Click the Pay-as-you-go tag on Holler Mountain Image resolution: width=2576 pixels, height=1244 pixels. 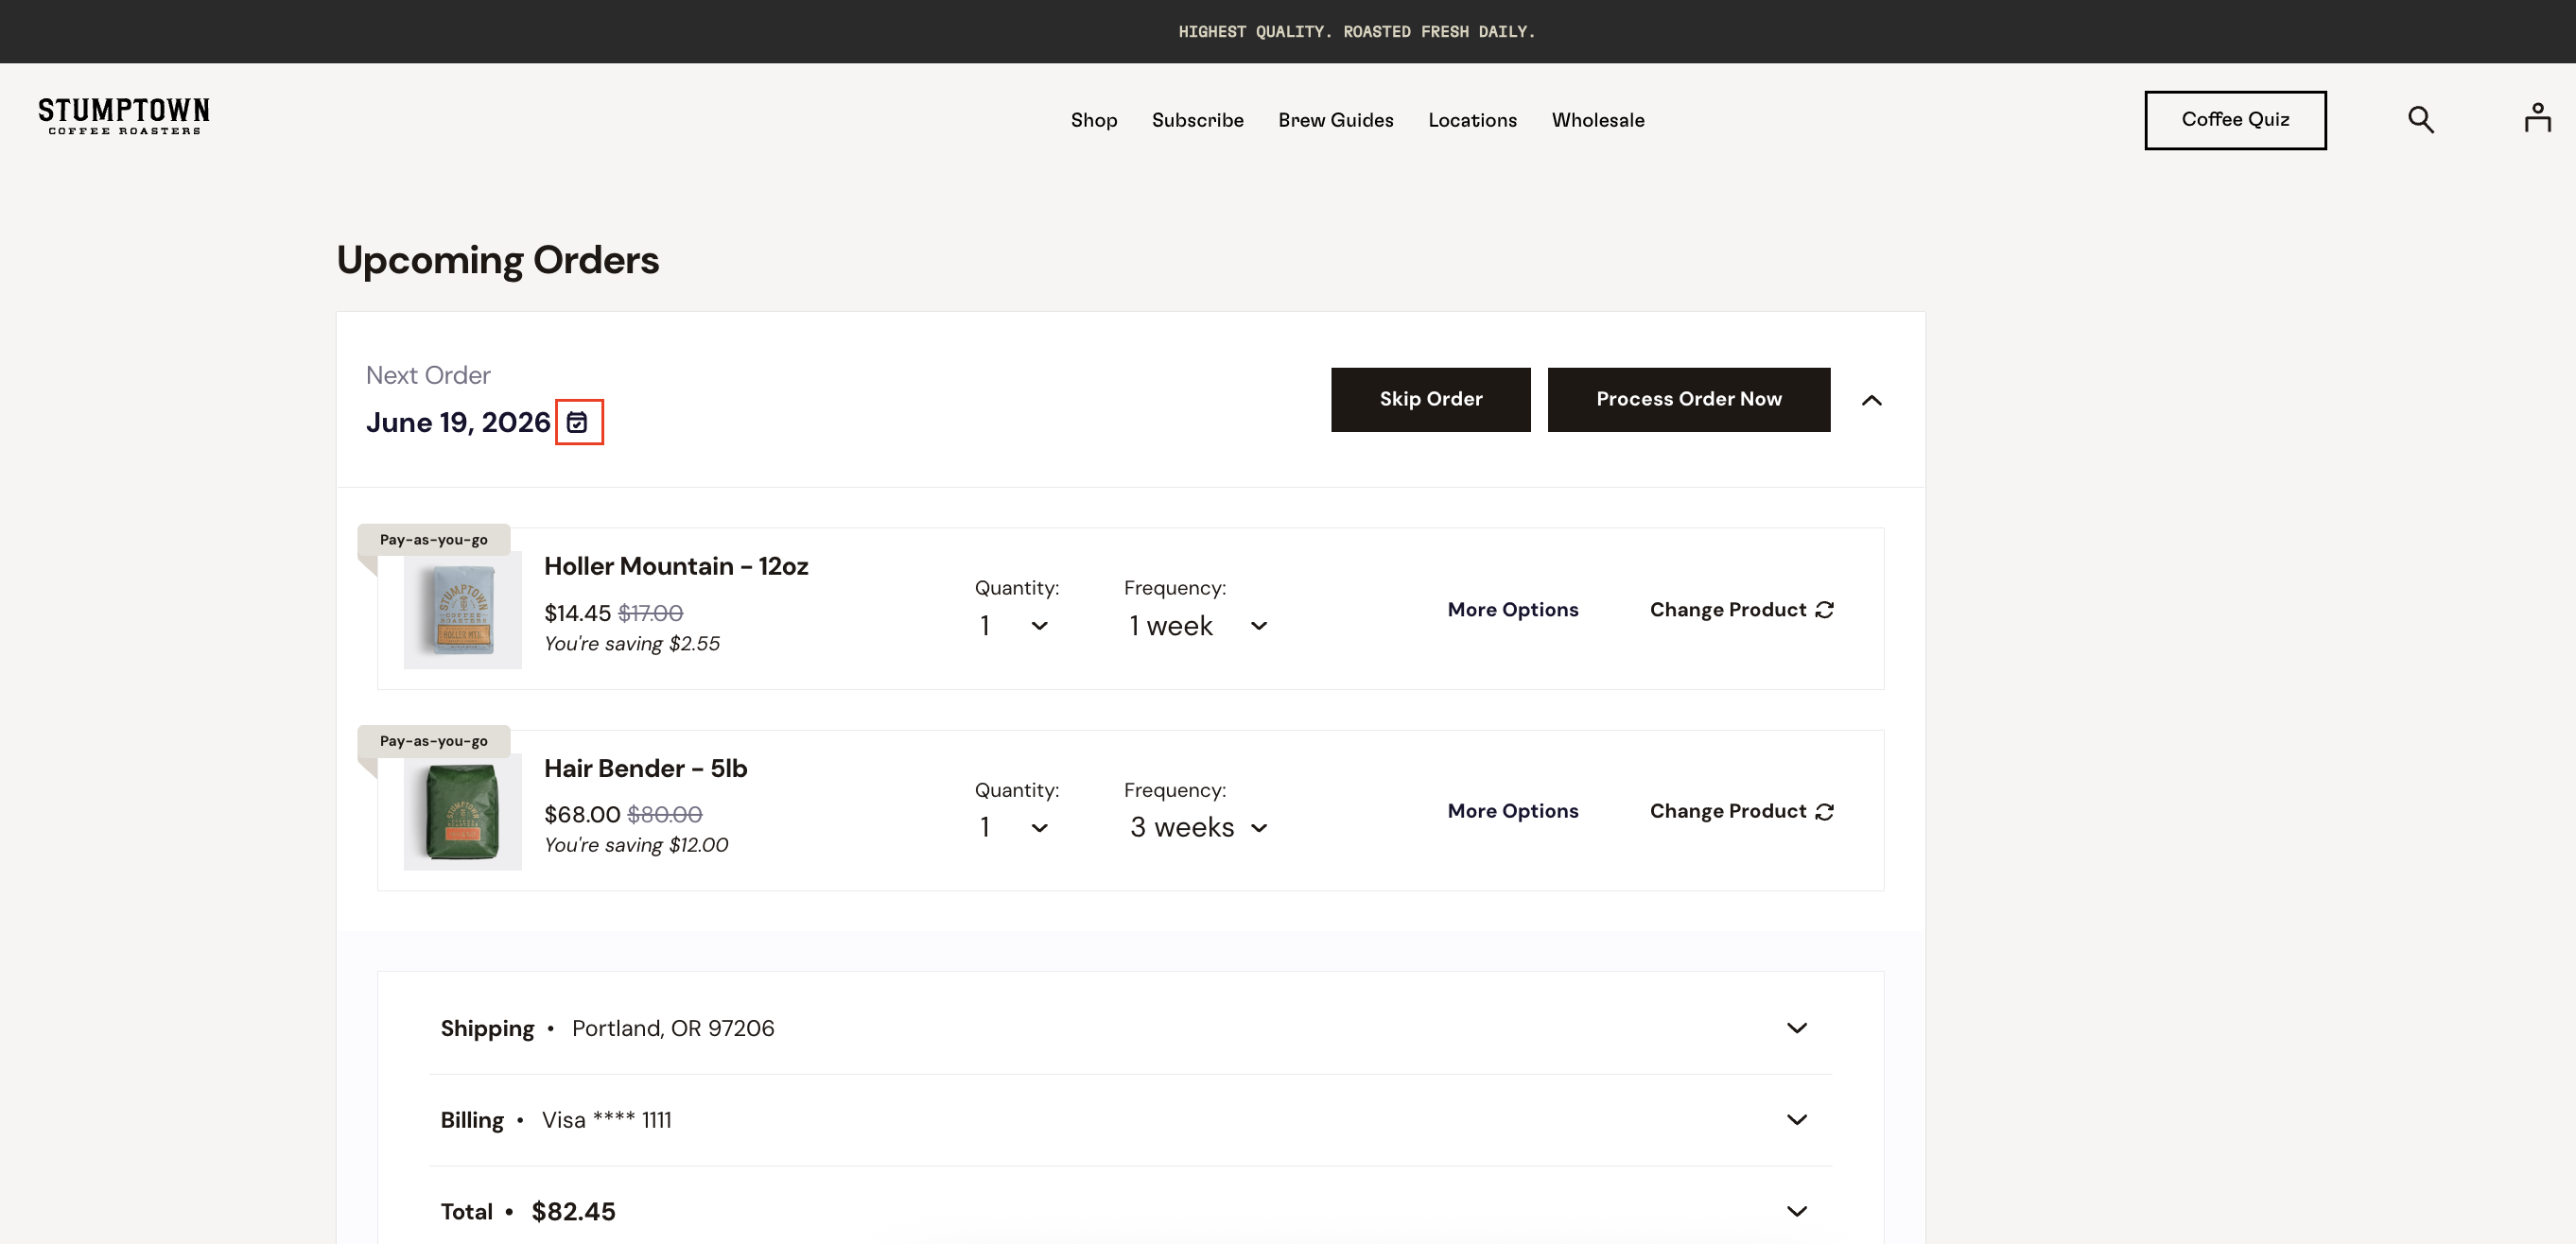[x=434, y=540]
